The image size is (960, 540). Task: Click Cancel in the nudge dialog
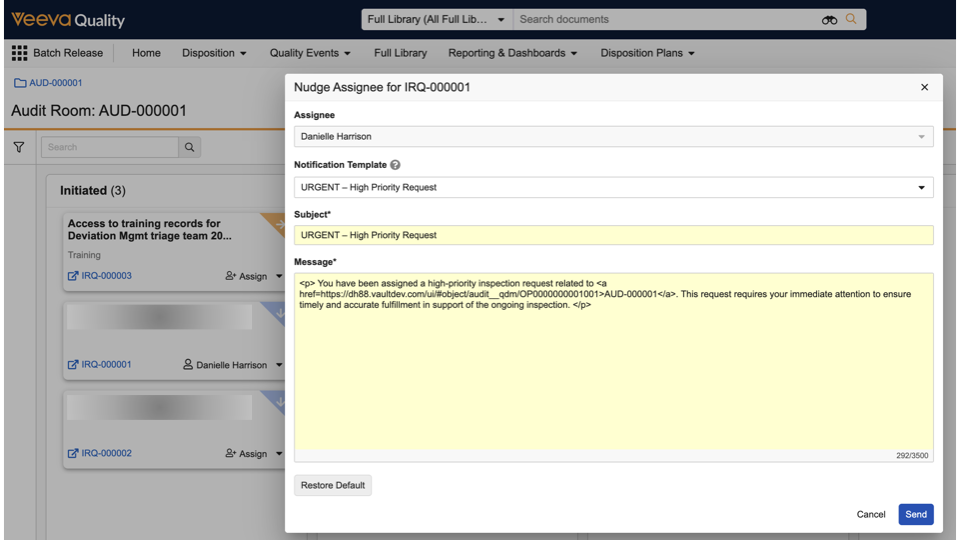pyautogui.click(x=871, y=514)
